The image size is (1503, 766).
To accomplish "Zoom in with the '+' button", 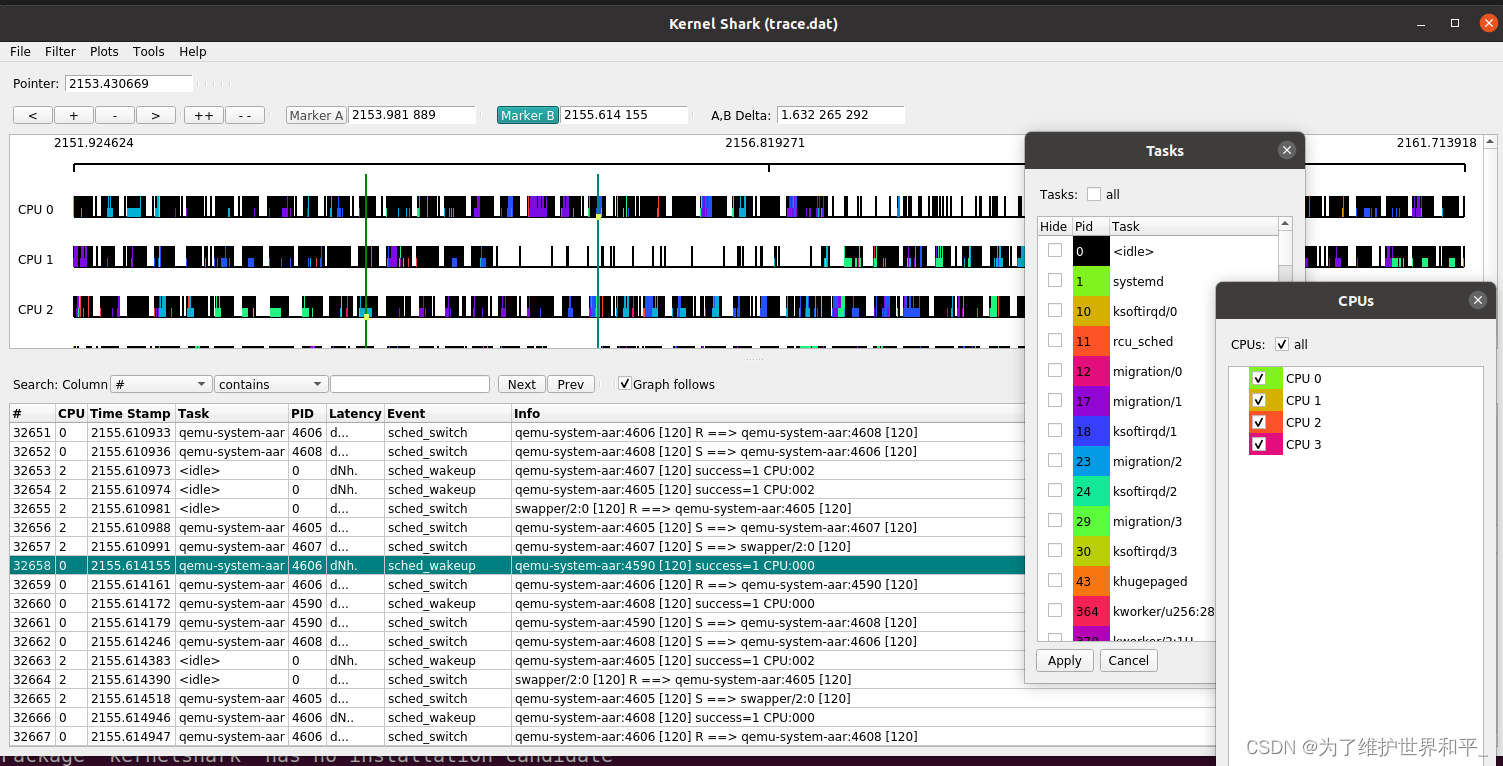I will click(74, 115).
